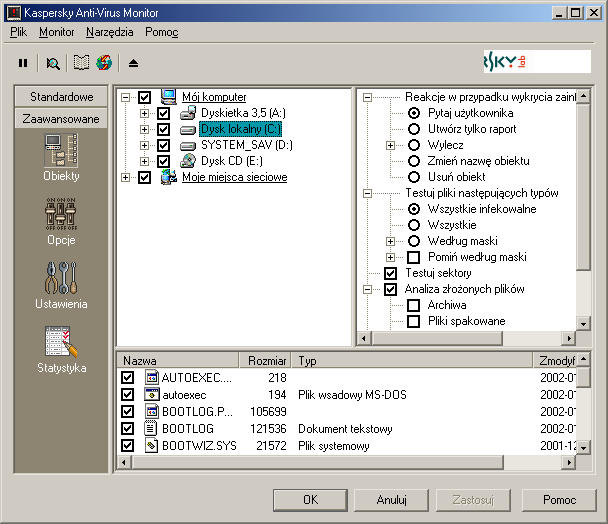Open the Monitor menu
608x524 pixels.
57,32
